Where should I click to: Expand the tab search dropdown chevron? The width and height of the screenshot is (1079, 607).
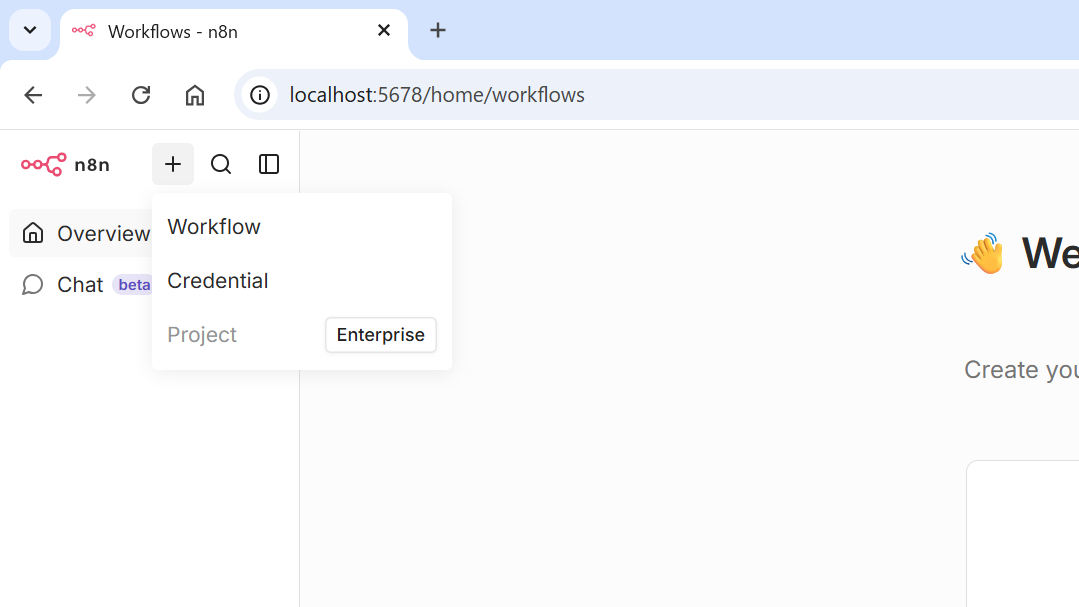click(x=30, y=30)
